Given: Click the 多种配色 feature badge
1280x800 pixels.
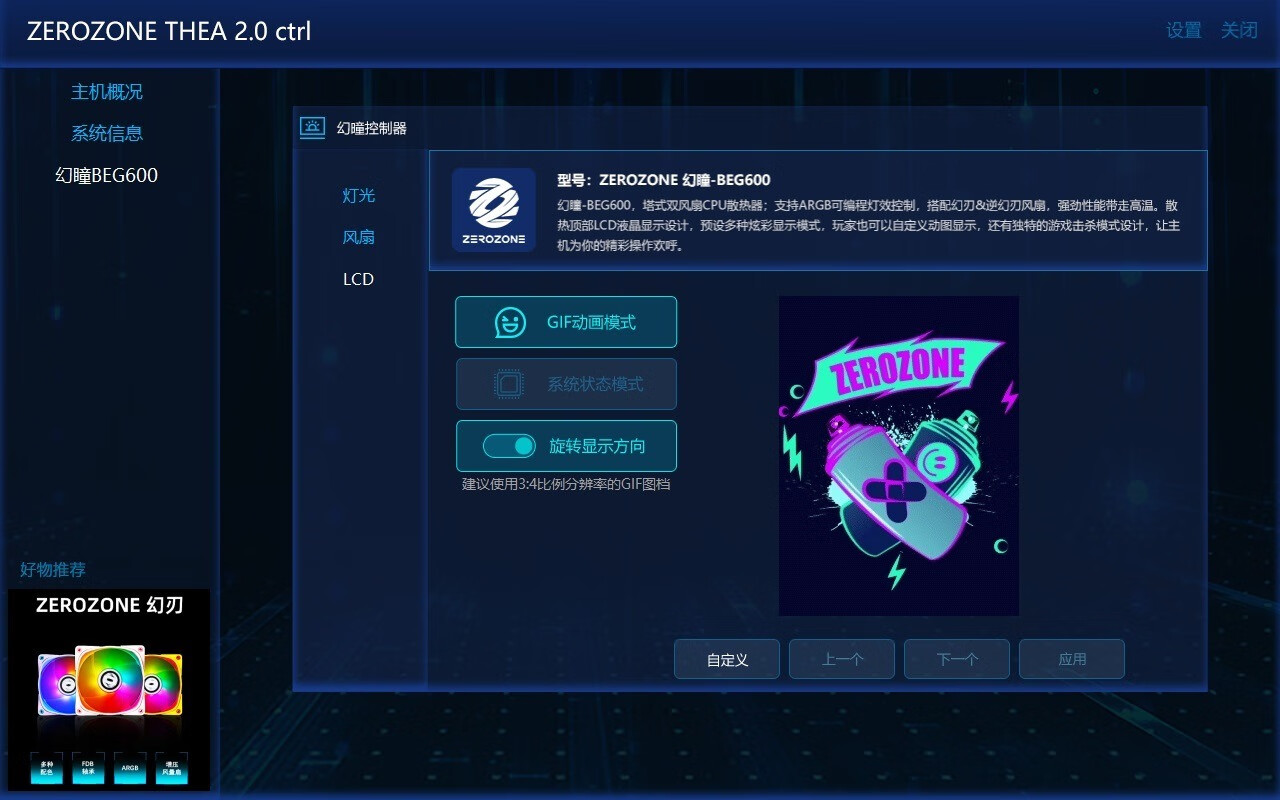Looking at the screenshot, I should 46,768.
